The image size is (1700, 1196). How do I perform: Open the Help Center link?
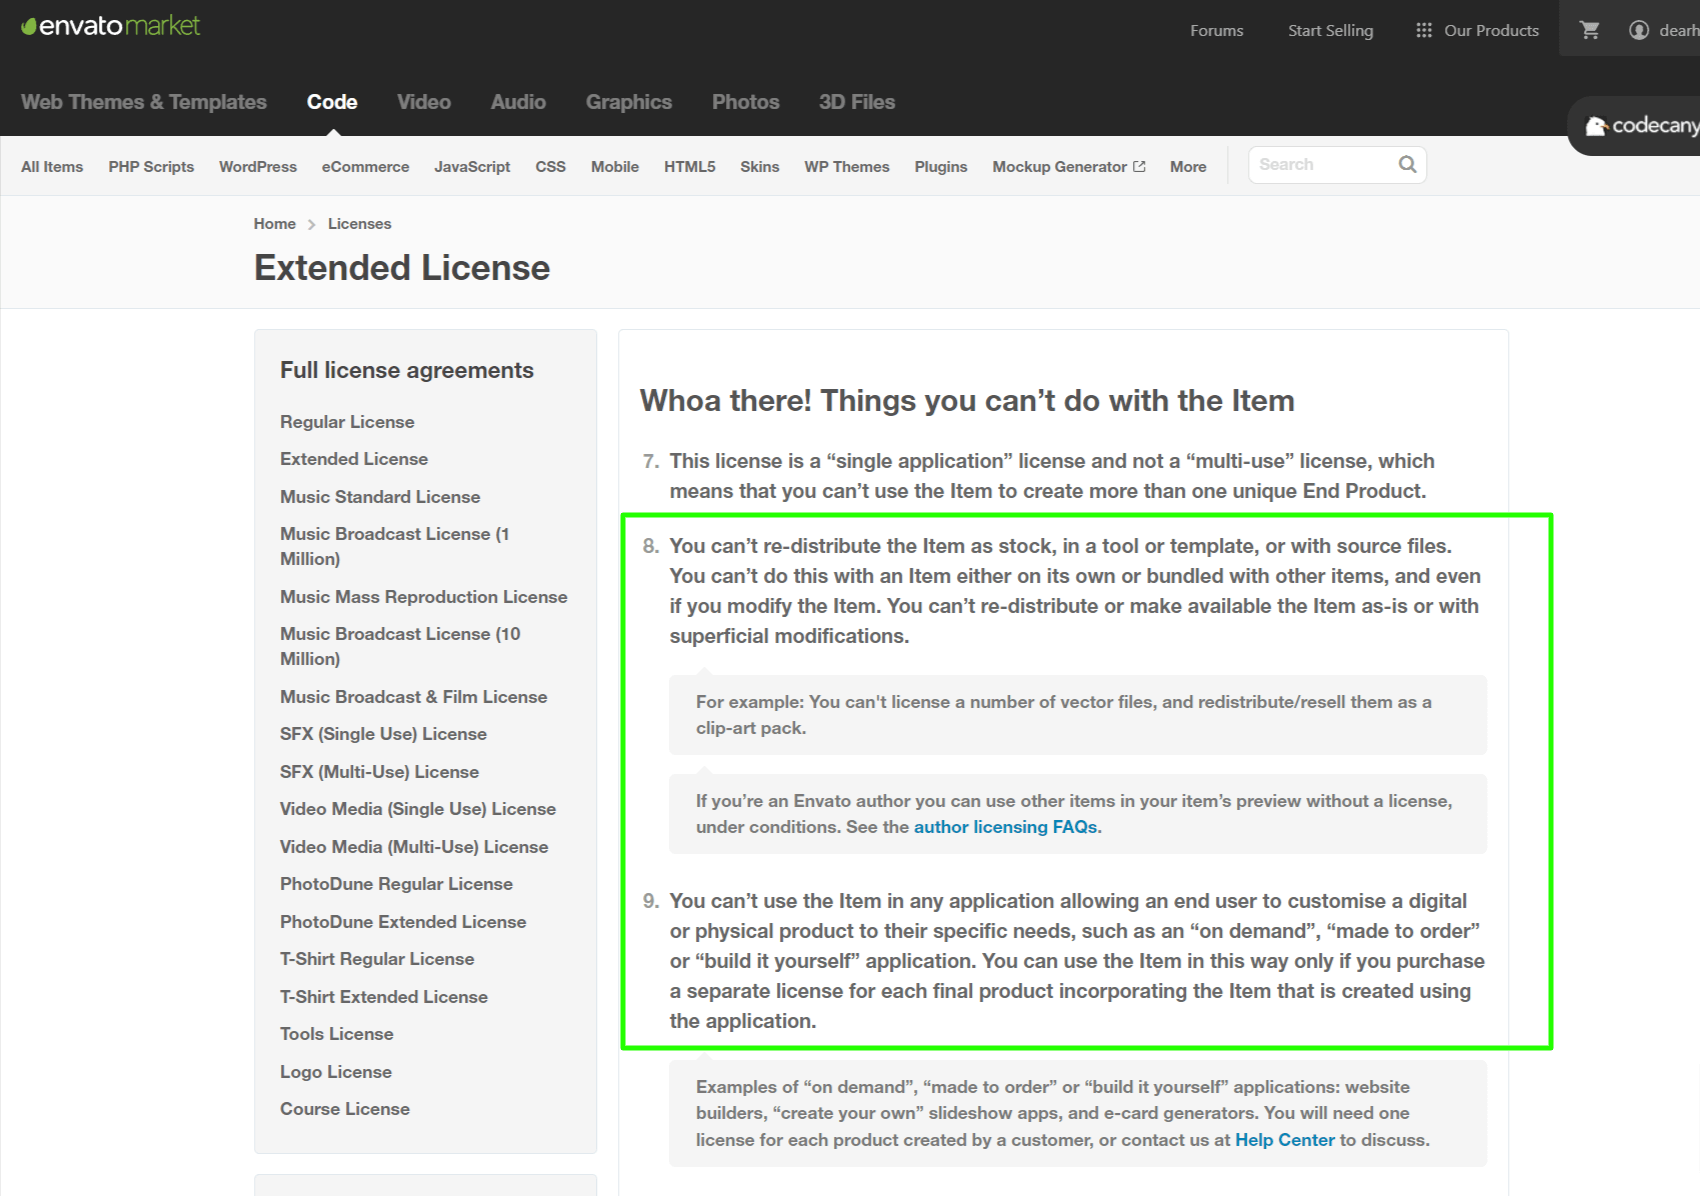click(x=1285, y=1140)
